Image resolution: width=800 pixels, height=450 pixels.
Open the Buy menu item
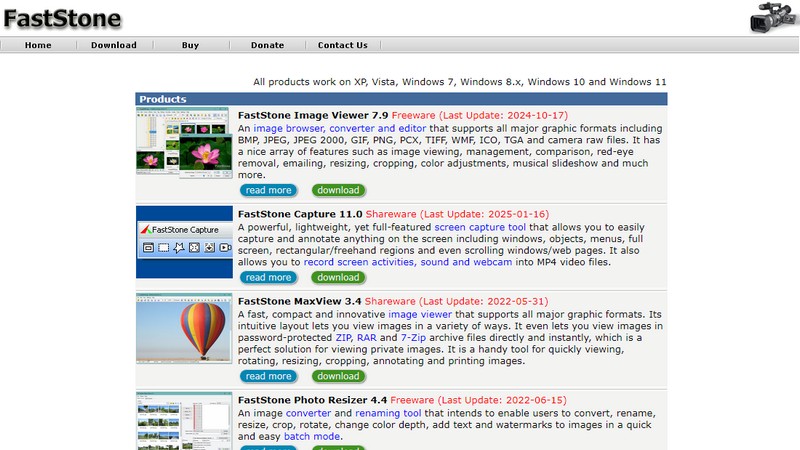190,45
